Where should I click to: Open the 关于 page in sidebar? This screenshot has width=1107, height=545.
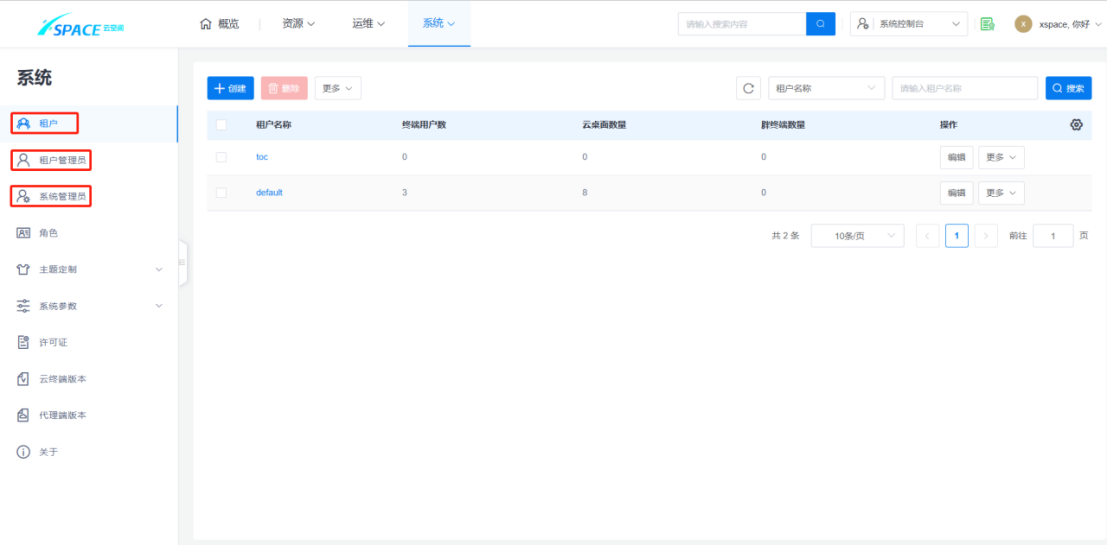click(48, 452)
